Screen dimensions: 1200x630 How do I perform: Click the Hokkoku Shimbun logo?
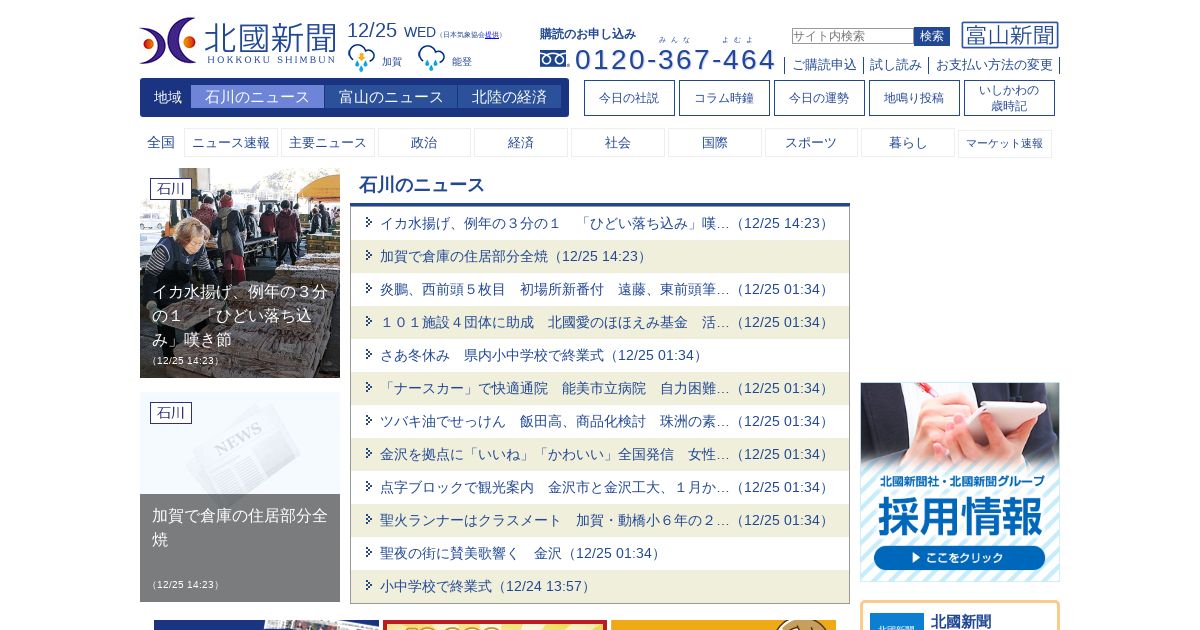[x=238, y=41]
